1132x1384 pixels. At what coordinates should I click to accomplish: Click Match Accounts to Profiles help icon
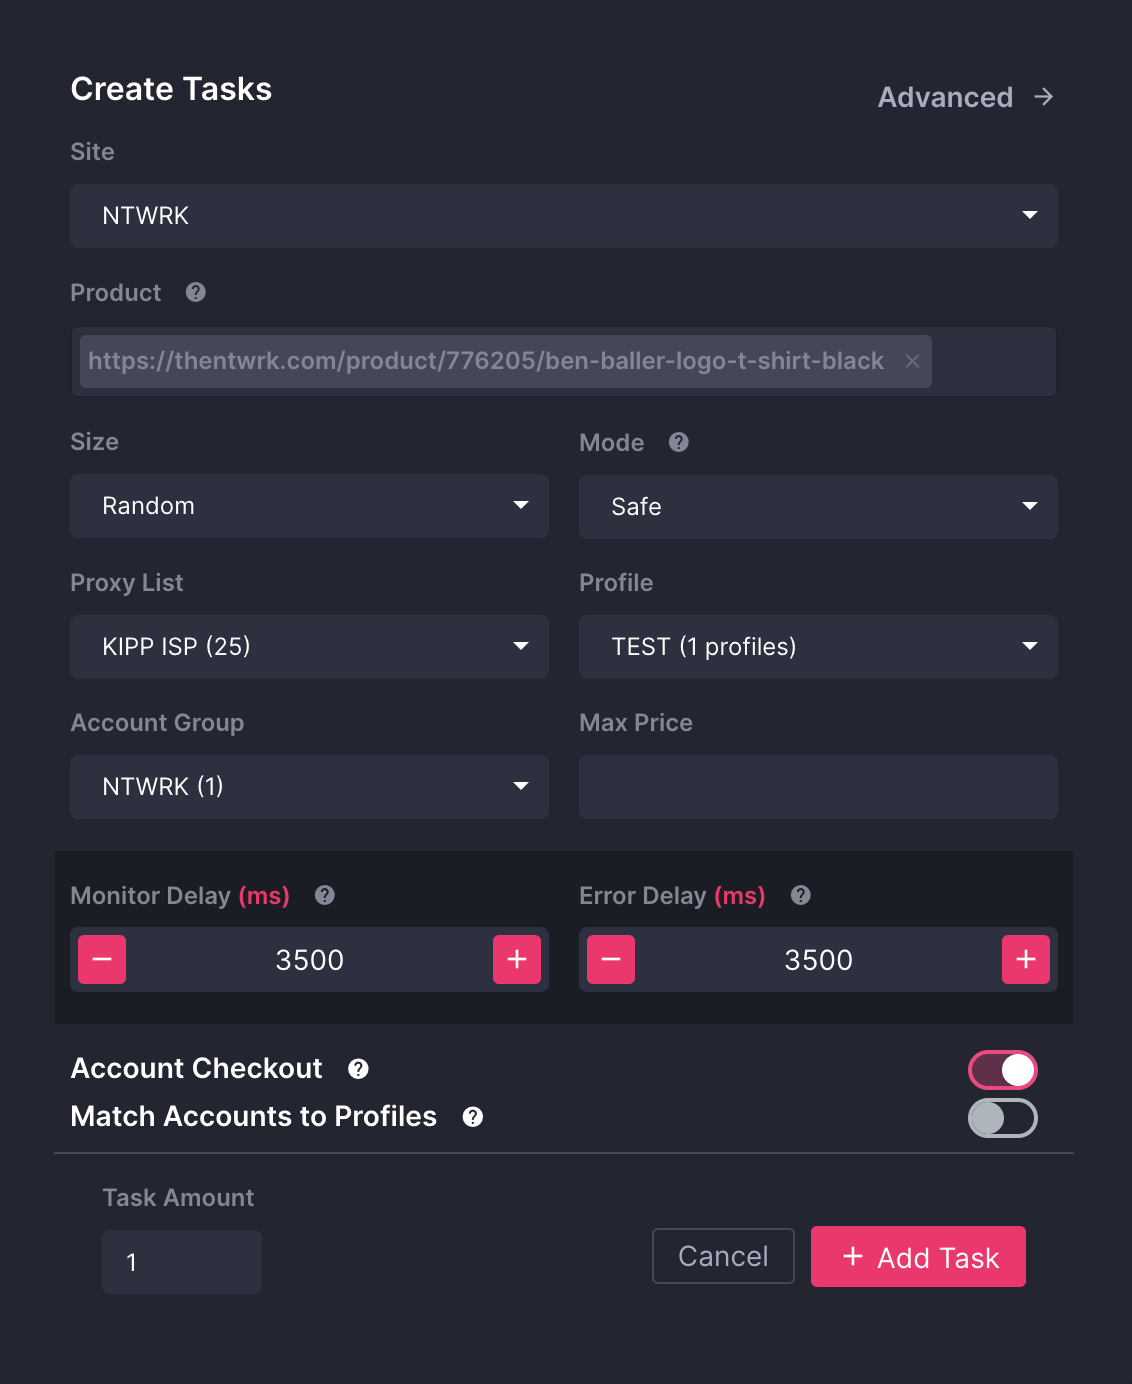(473, 1117)
